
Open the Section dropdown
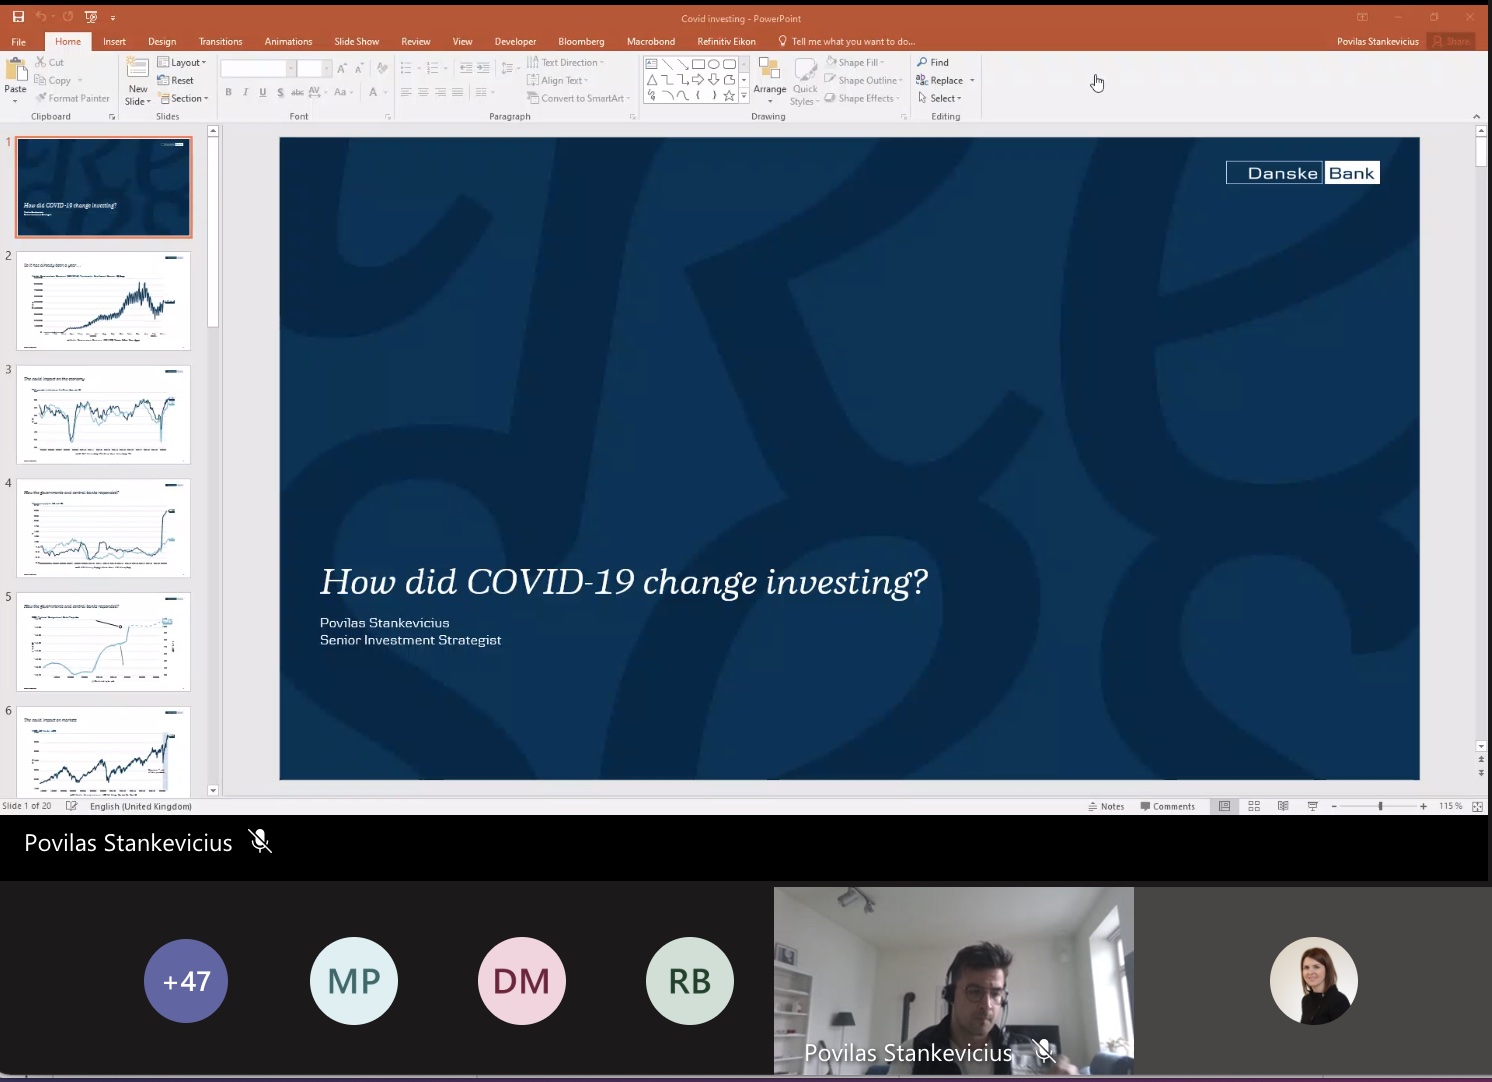[x=184, y=98]
